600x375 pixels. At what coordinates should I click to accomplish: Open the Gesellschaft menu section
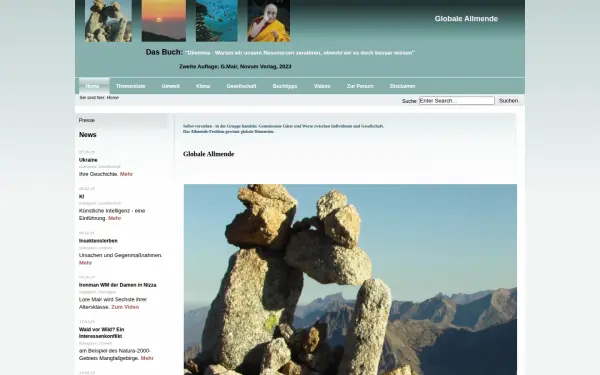241,86
